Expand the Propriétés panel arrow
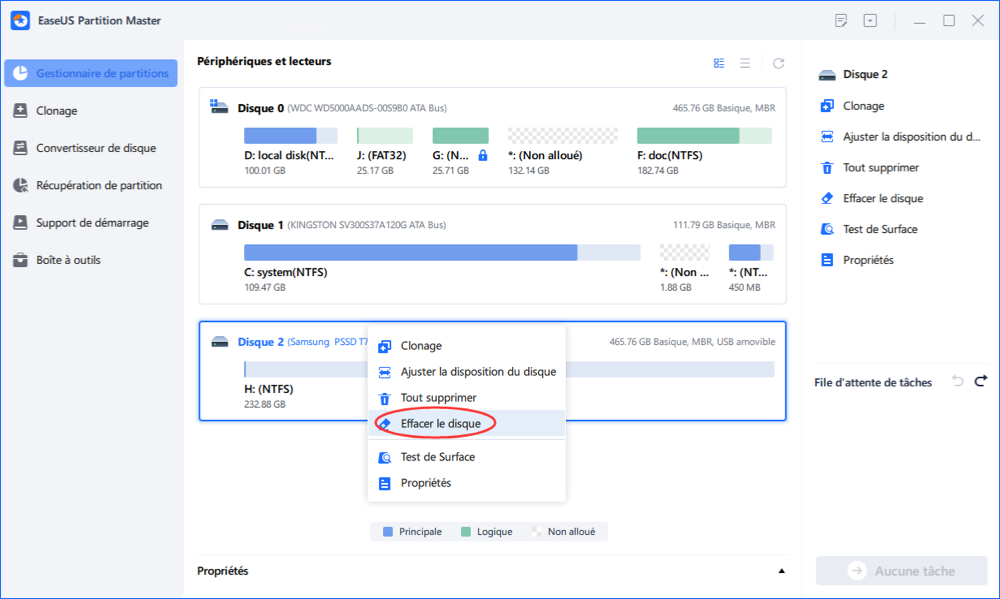The image size is (1000, 599). click(781, 571)
